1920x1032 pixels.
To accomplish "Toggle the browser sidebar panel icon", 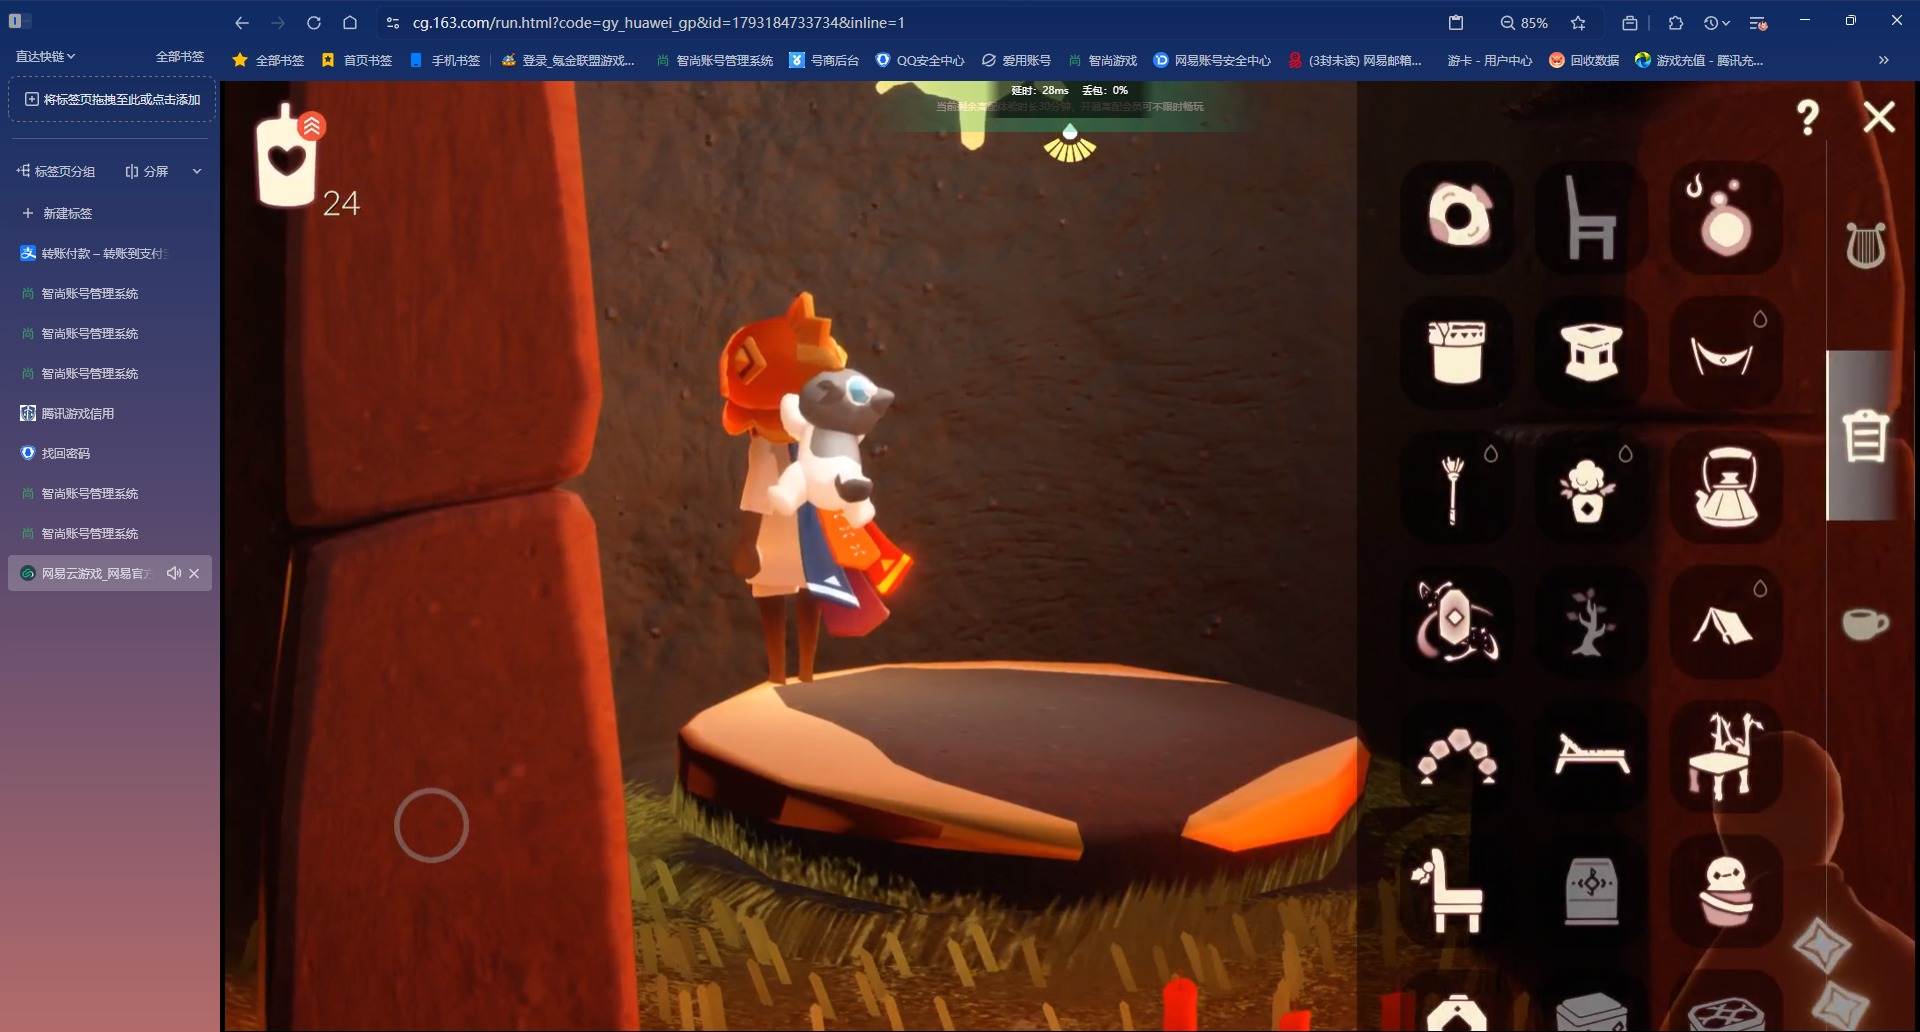I will click(20, 21).
